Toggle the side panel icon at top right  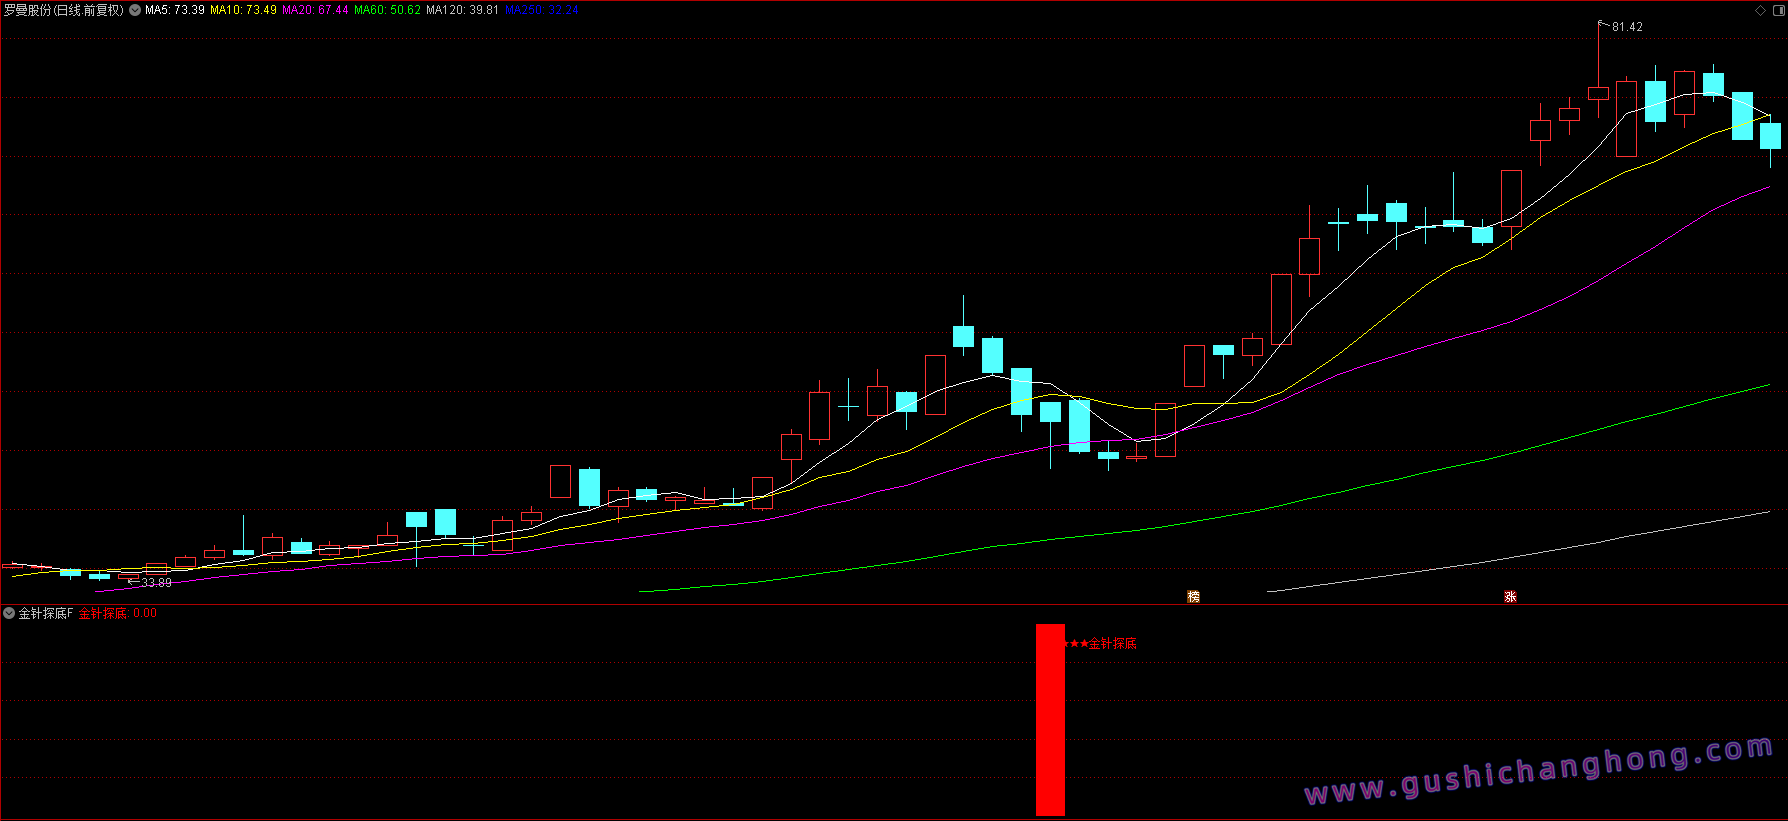coord(1778,10)
